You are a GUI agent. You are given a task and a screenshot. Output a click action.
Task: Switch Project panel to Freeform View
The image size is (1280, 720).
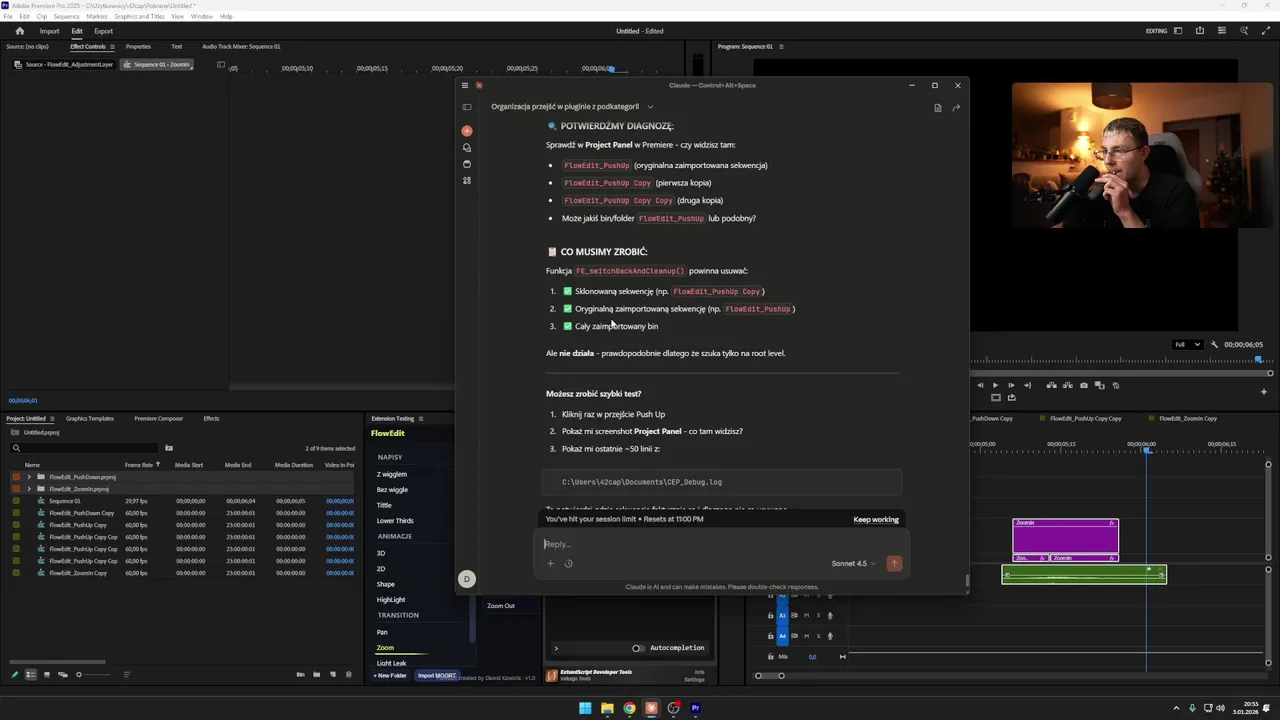point(62,675)
